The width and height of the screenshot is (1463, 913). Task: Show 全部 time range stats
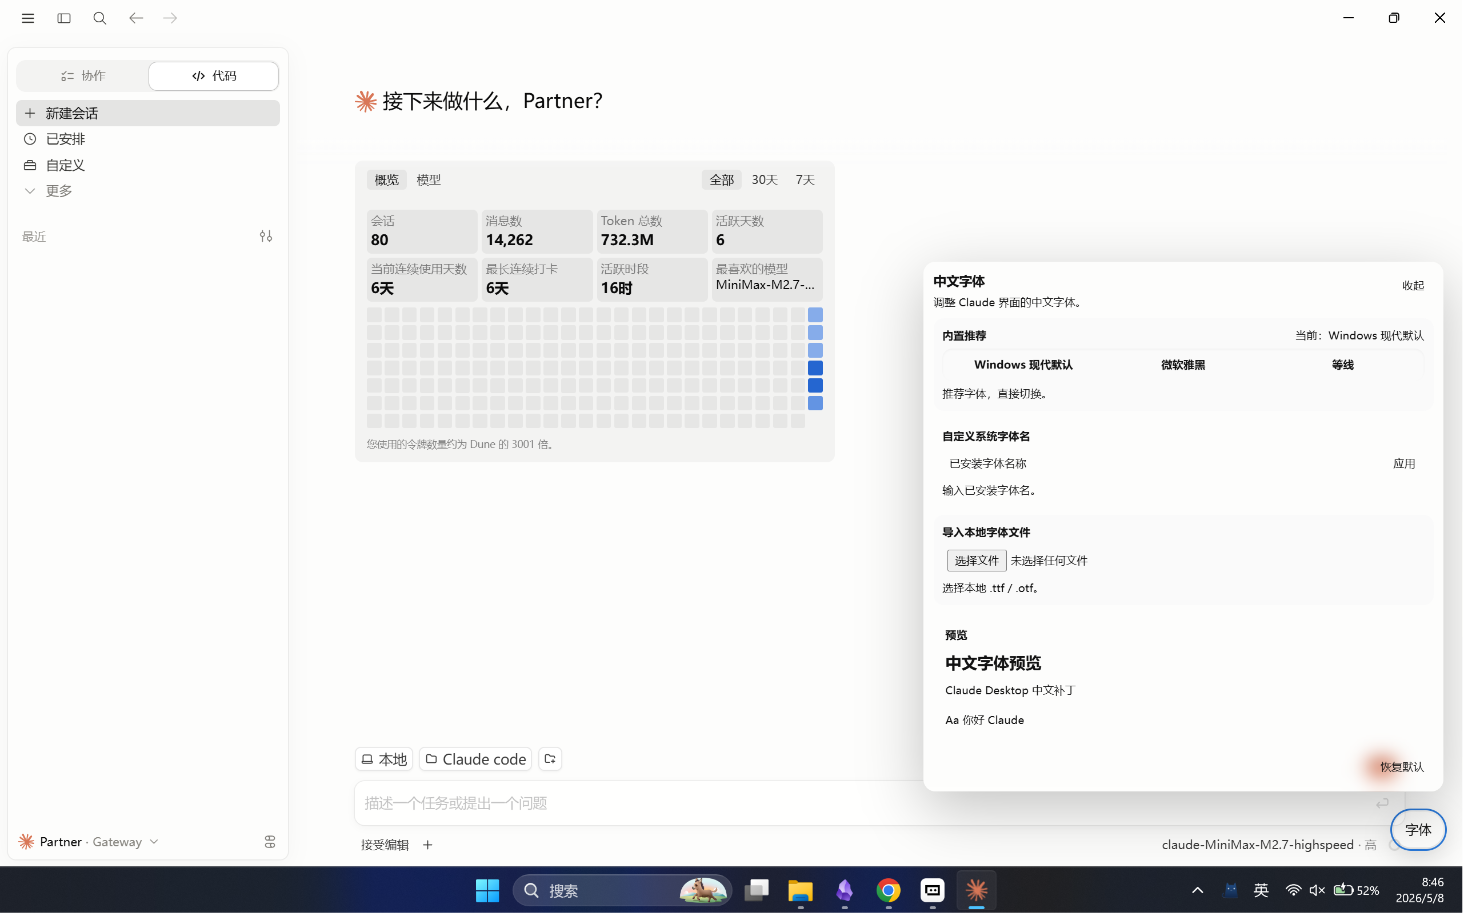click(722, 180)
